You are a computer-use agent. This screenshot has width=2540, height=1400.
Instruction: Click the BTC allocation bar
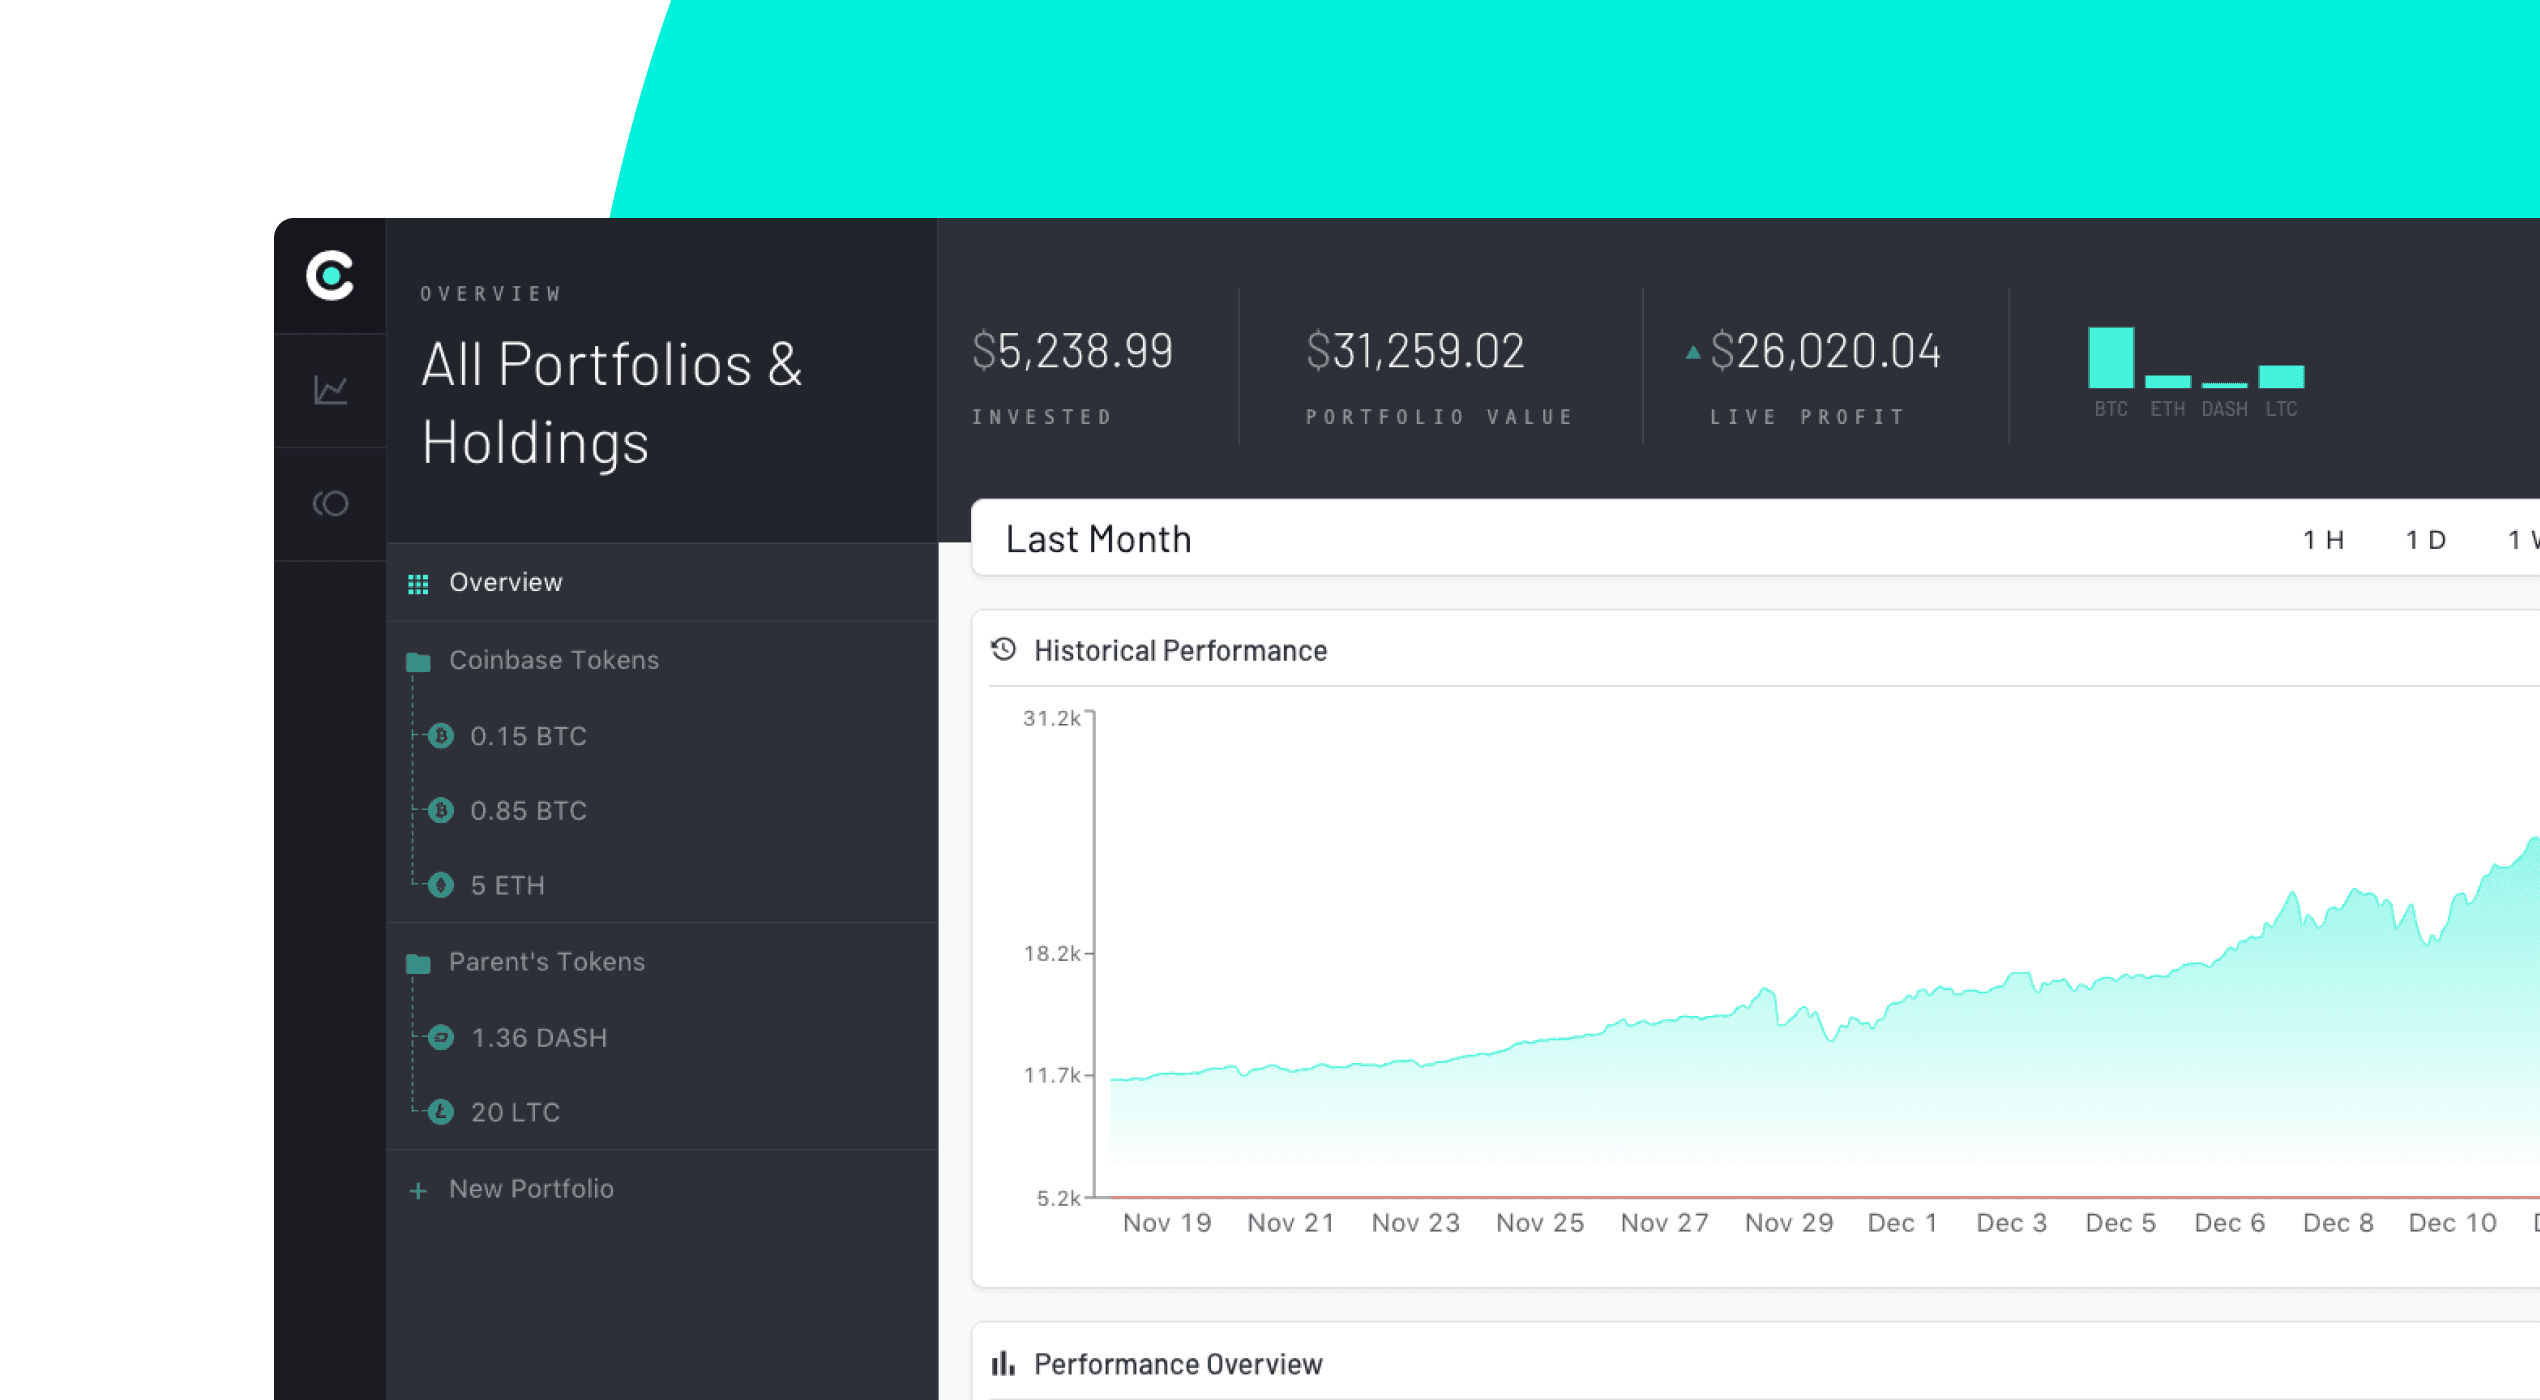click(x=2111, y=358)
